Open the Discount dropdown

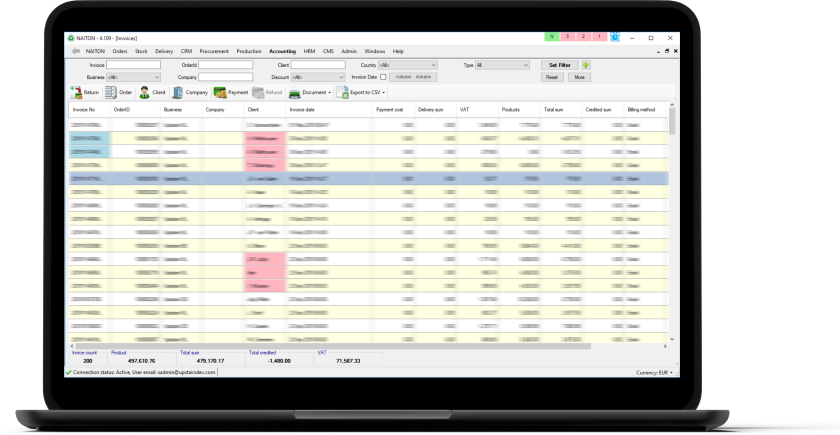319,77
